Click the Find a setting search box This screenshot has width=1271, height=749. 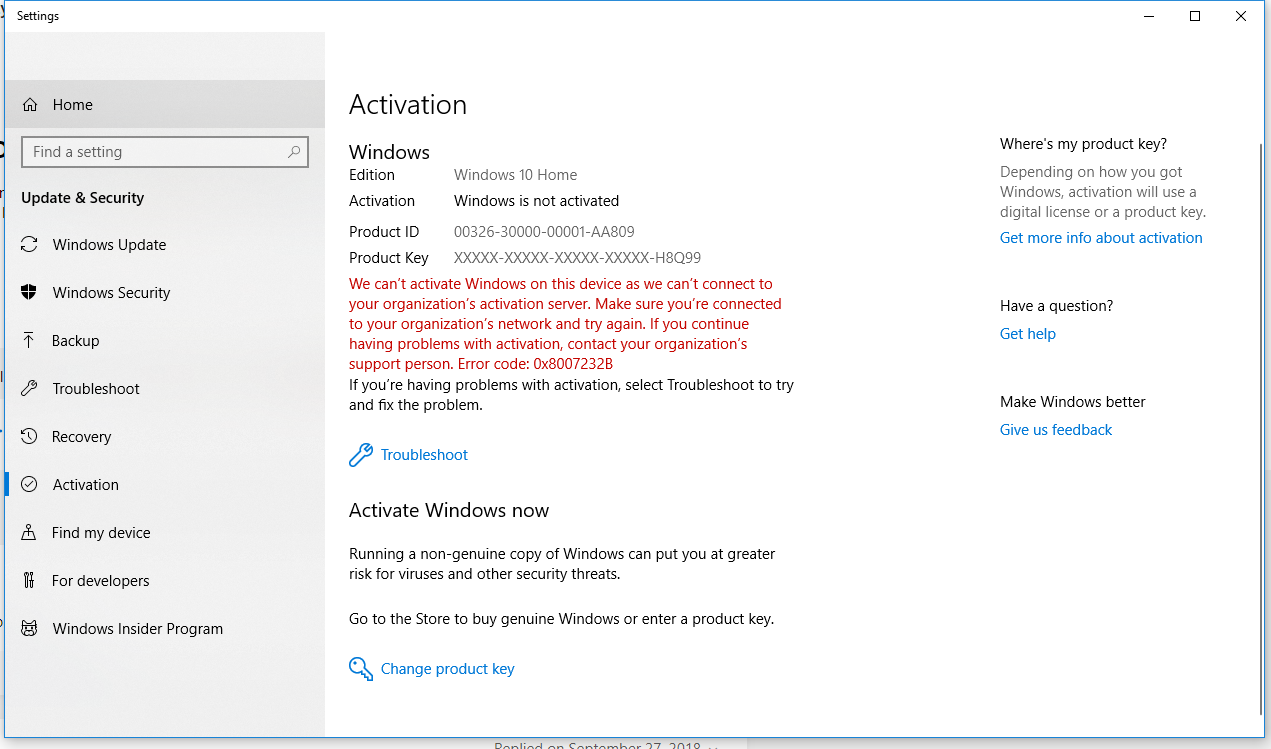click(165, 152)
